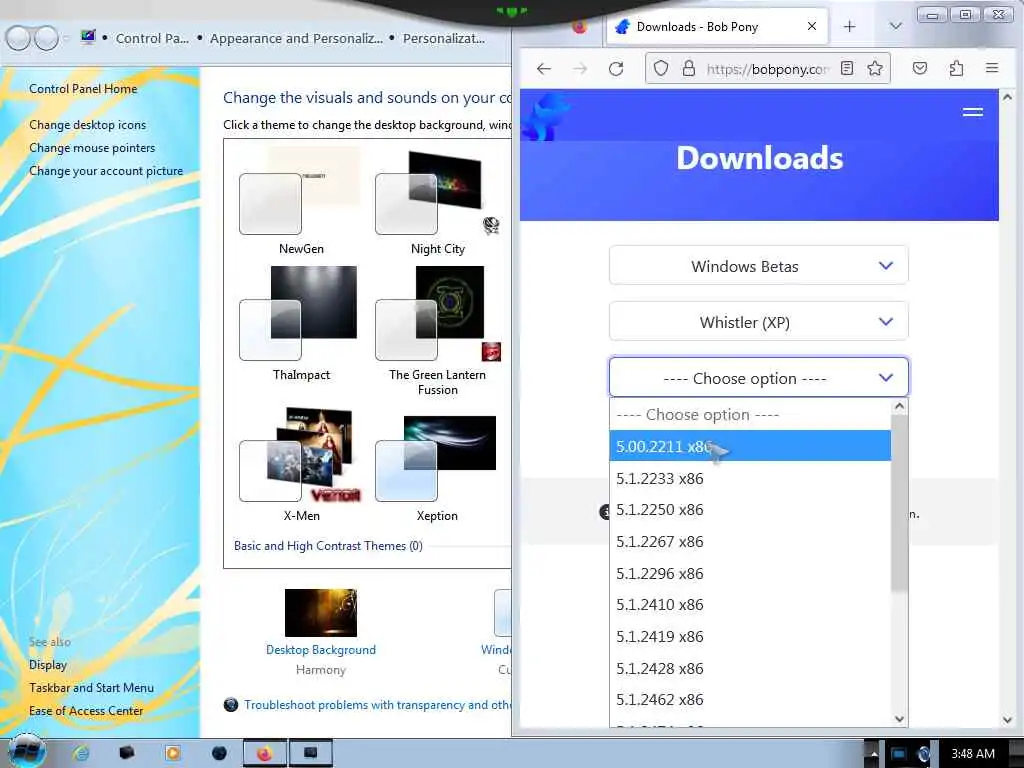Open the Pocket save icon
This screenshot has height=768, width=1024.
[920, 68]
